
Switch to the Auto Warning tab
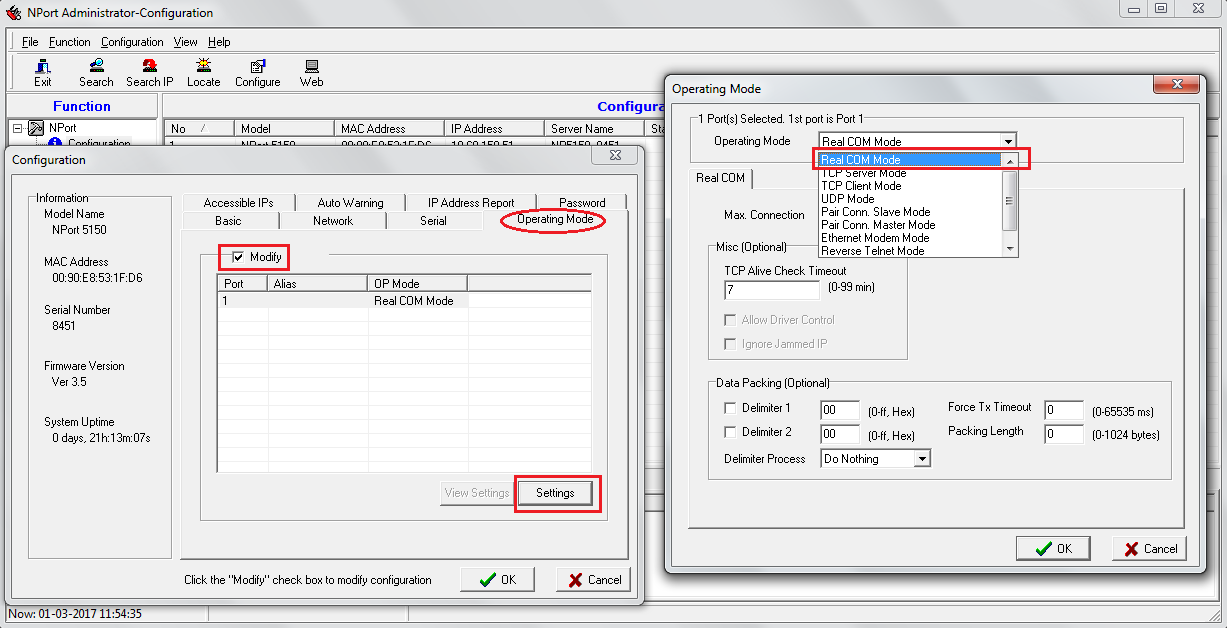pos(350,203)
